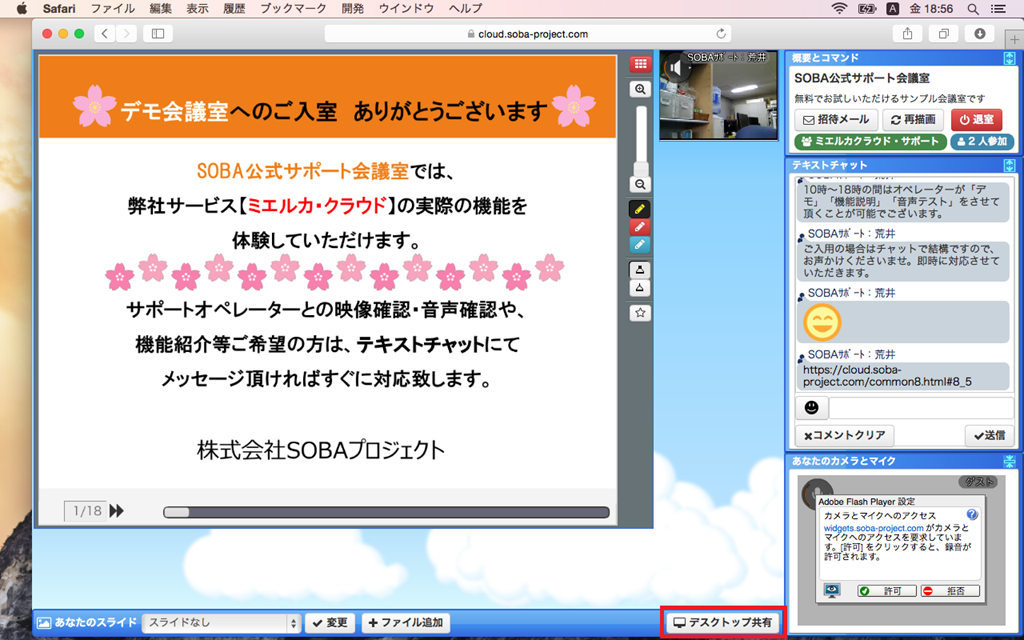The width and height of the screenshot is (1024, 640).
Task: Click the ゲスト guest label badge
Action: (x=978, y=482)
